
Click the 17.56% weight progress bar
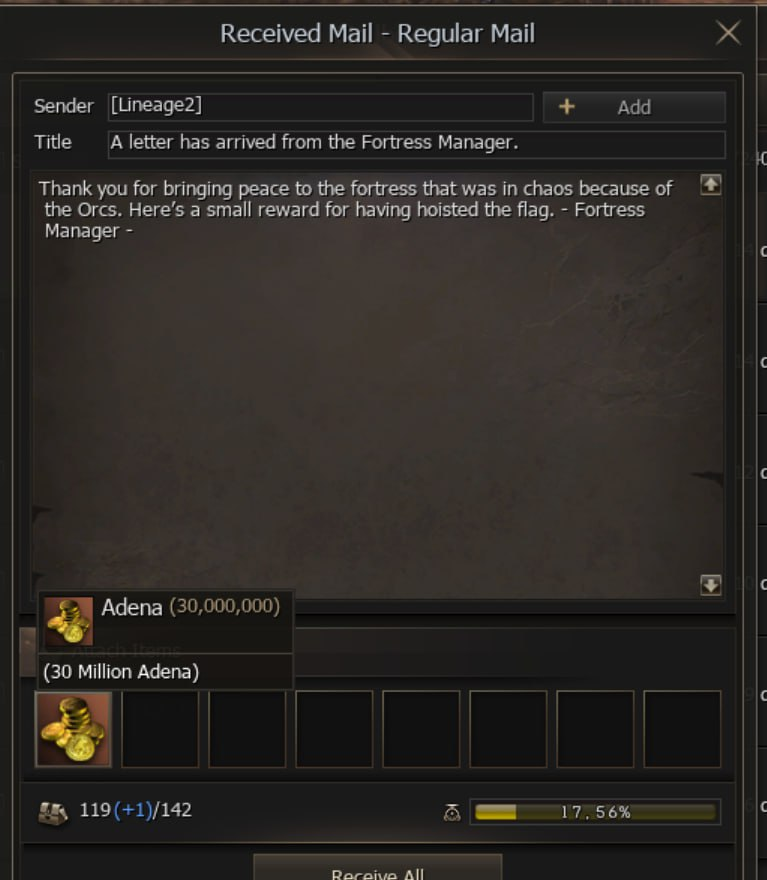[x=595, y=812]
